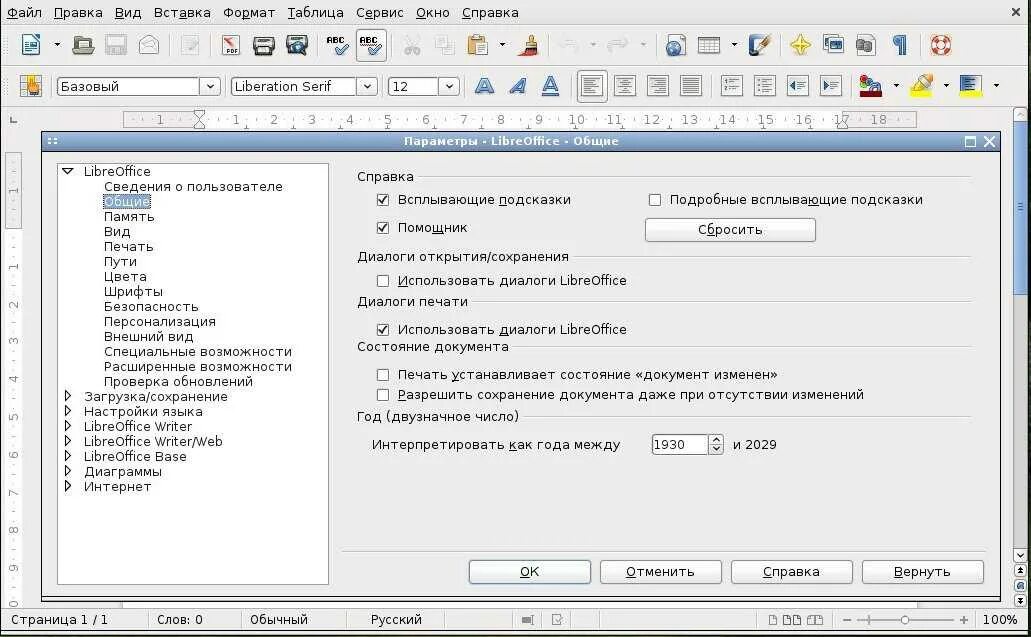Apply bold with the A icon
The width and height of the screenshot is (1031, 637).
click(x=485, y=86)
